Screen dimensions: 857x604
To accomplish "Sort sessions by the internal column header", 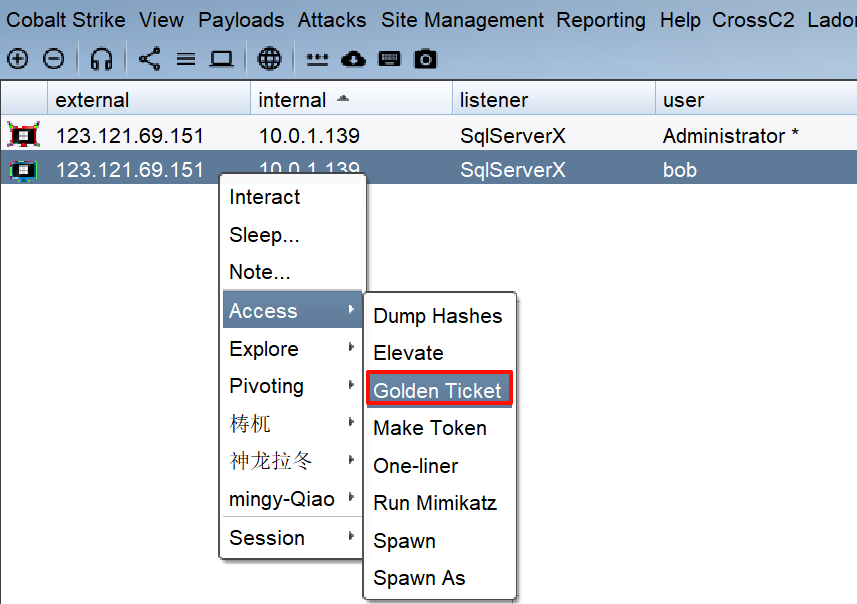I will point(292,100).
